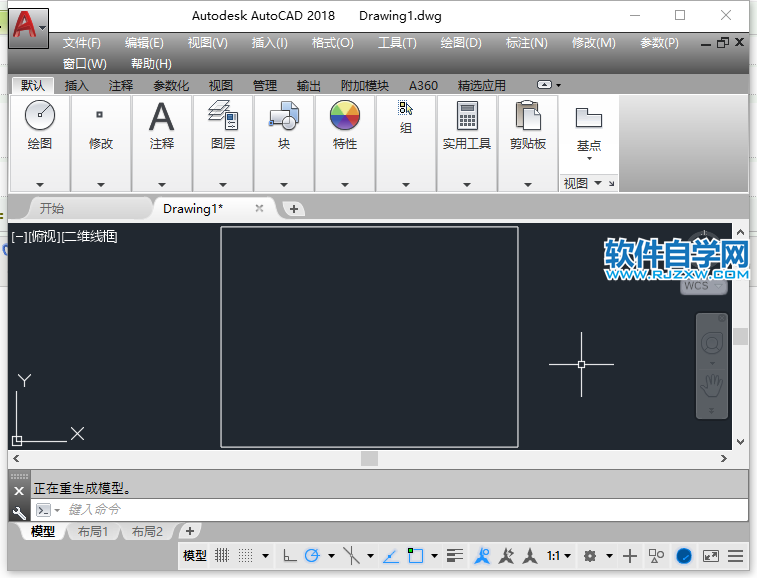Close the Drawing1* file tab
757x578 pixels.
pyautogui.click(x=259, y=208)
